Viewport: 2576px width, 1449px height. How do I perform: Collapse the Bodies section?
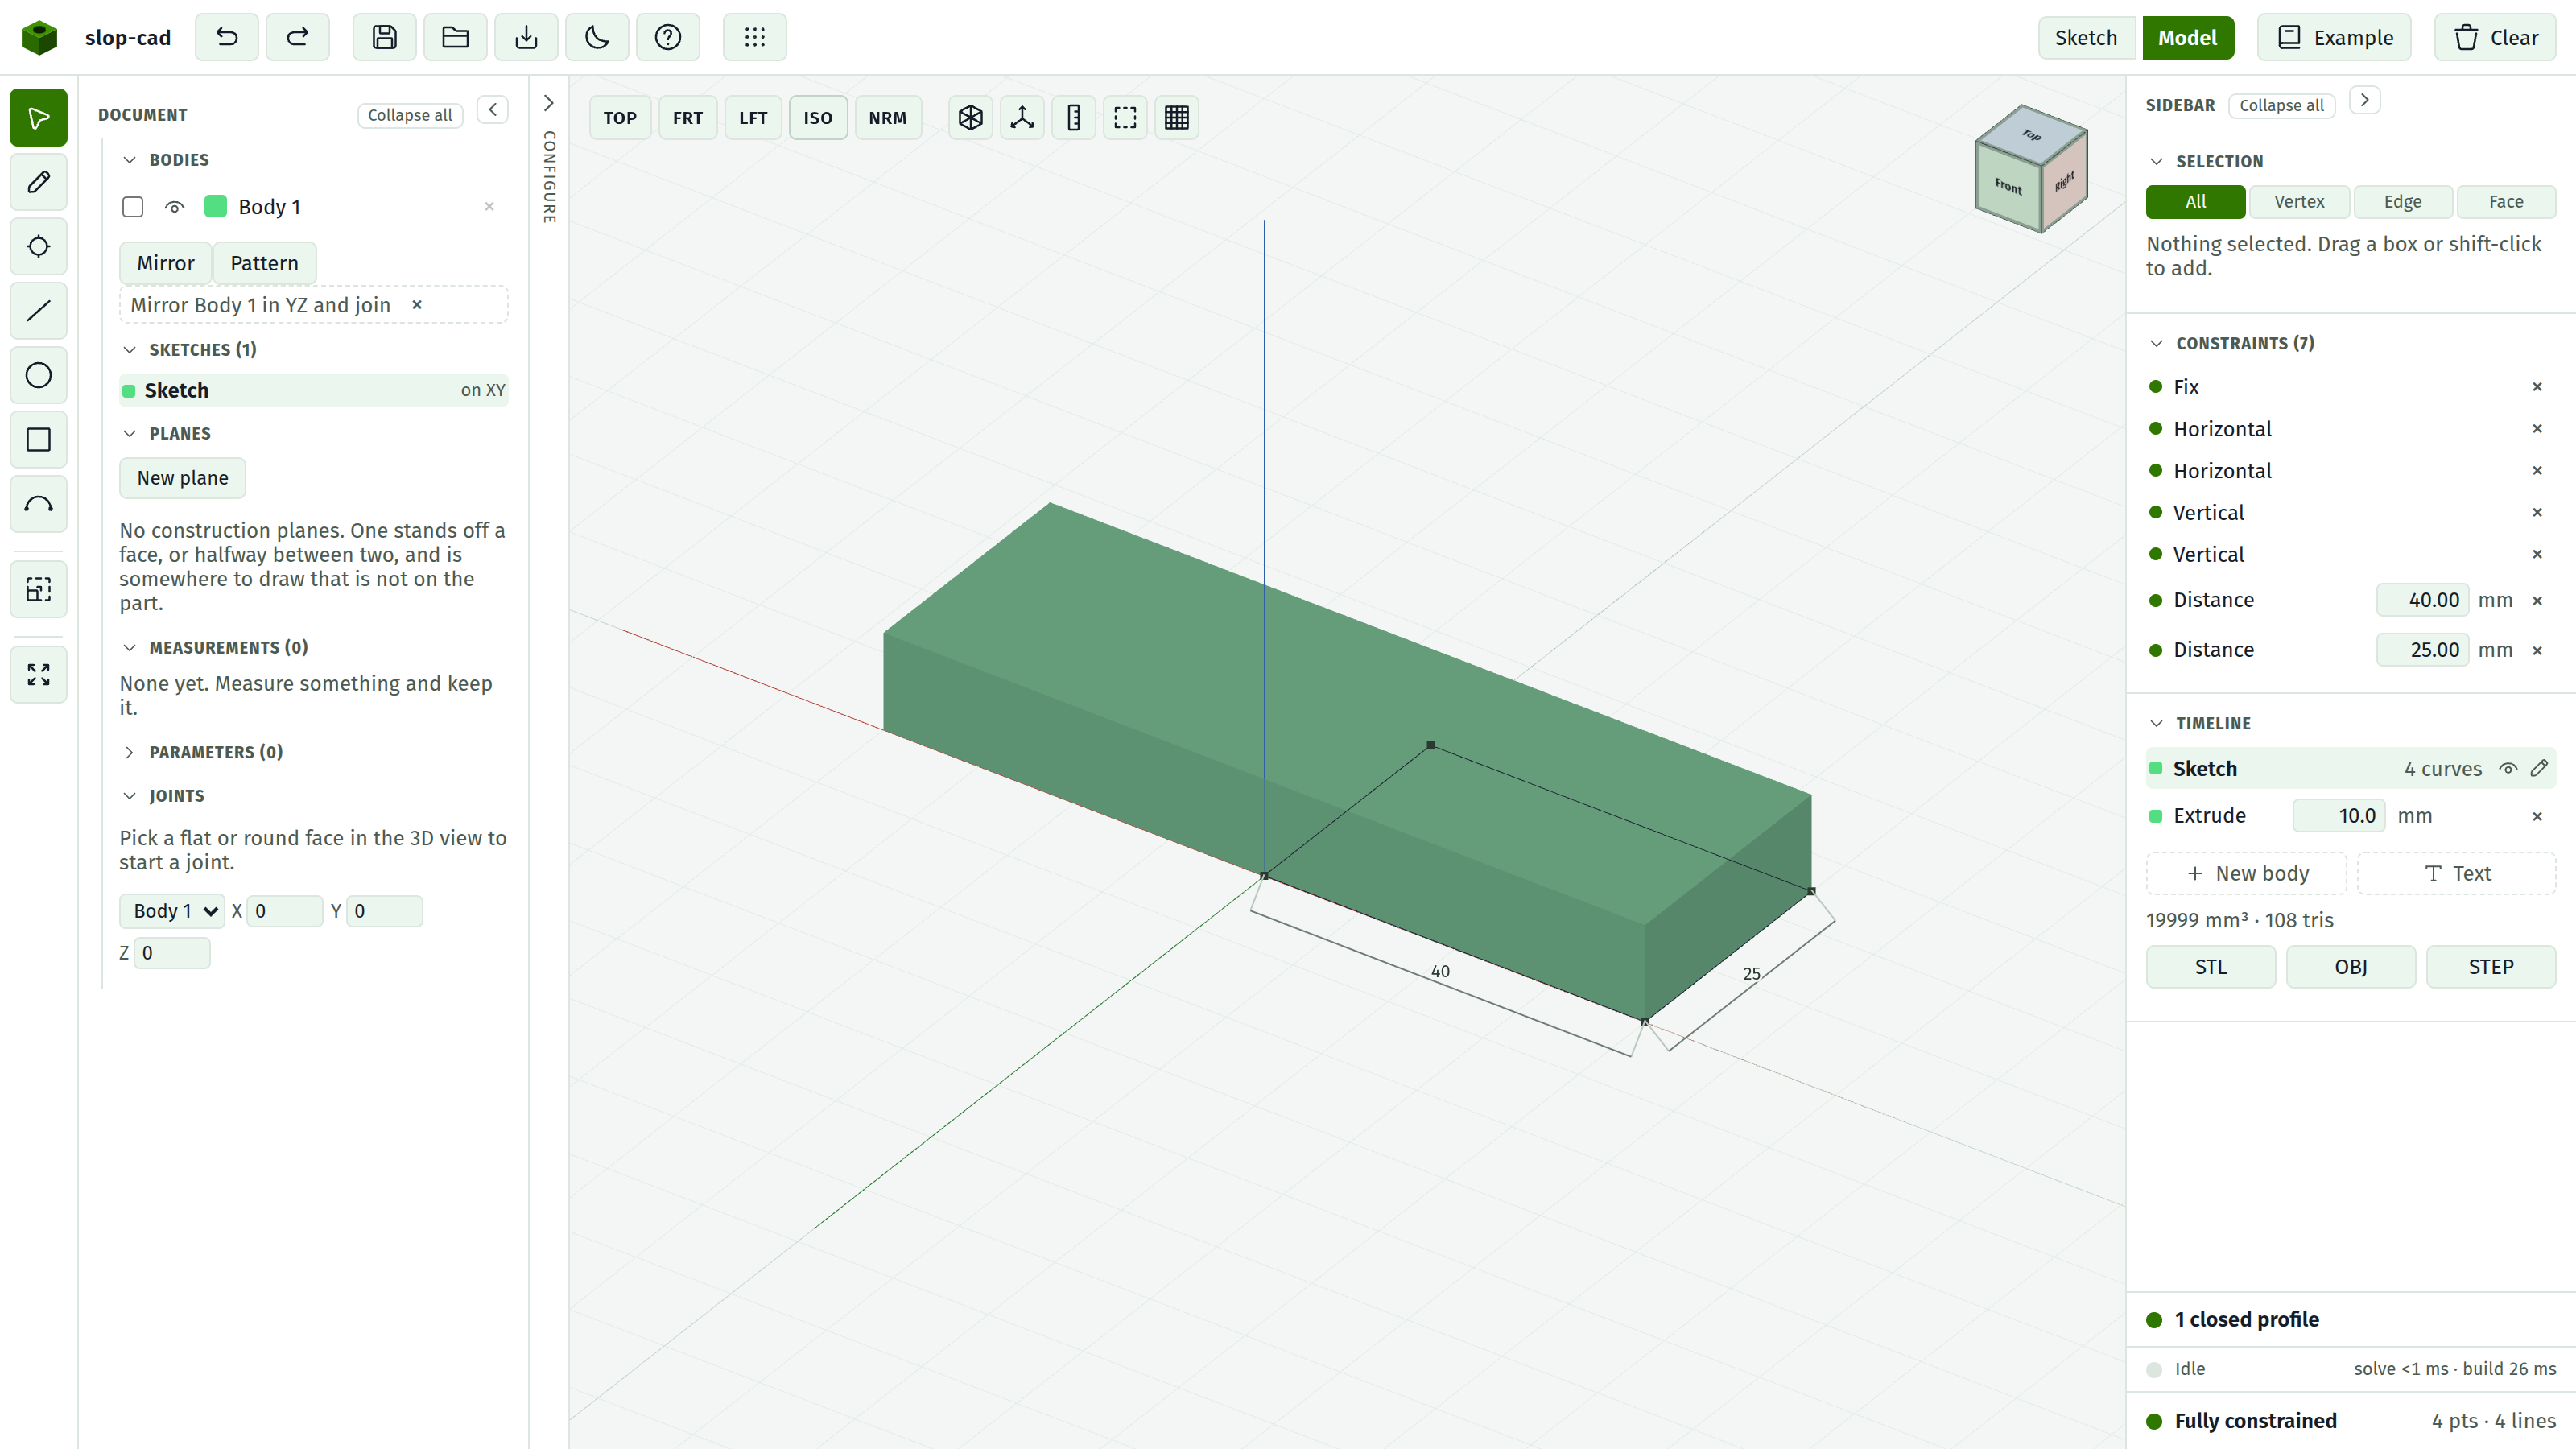(129, 160)
